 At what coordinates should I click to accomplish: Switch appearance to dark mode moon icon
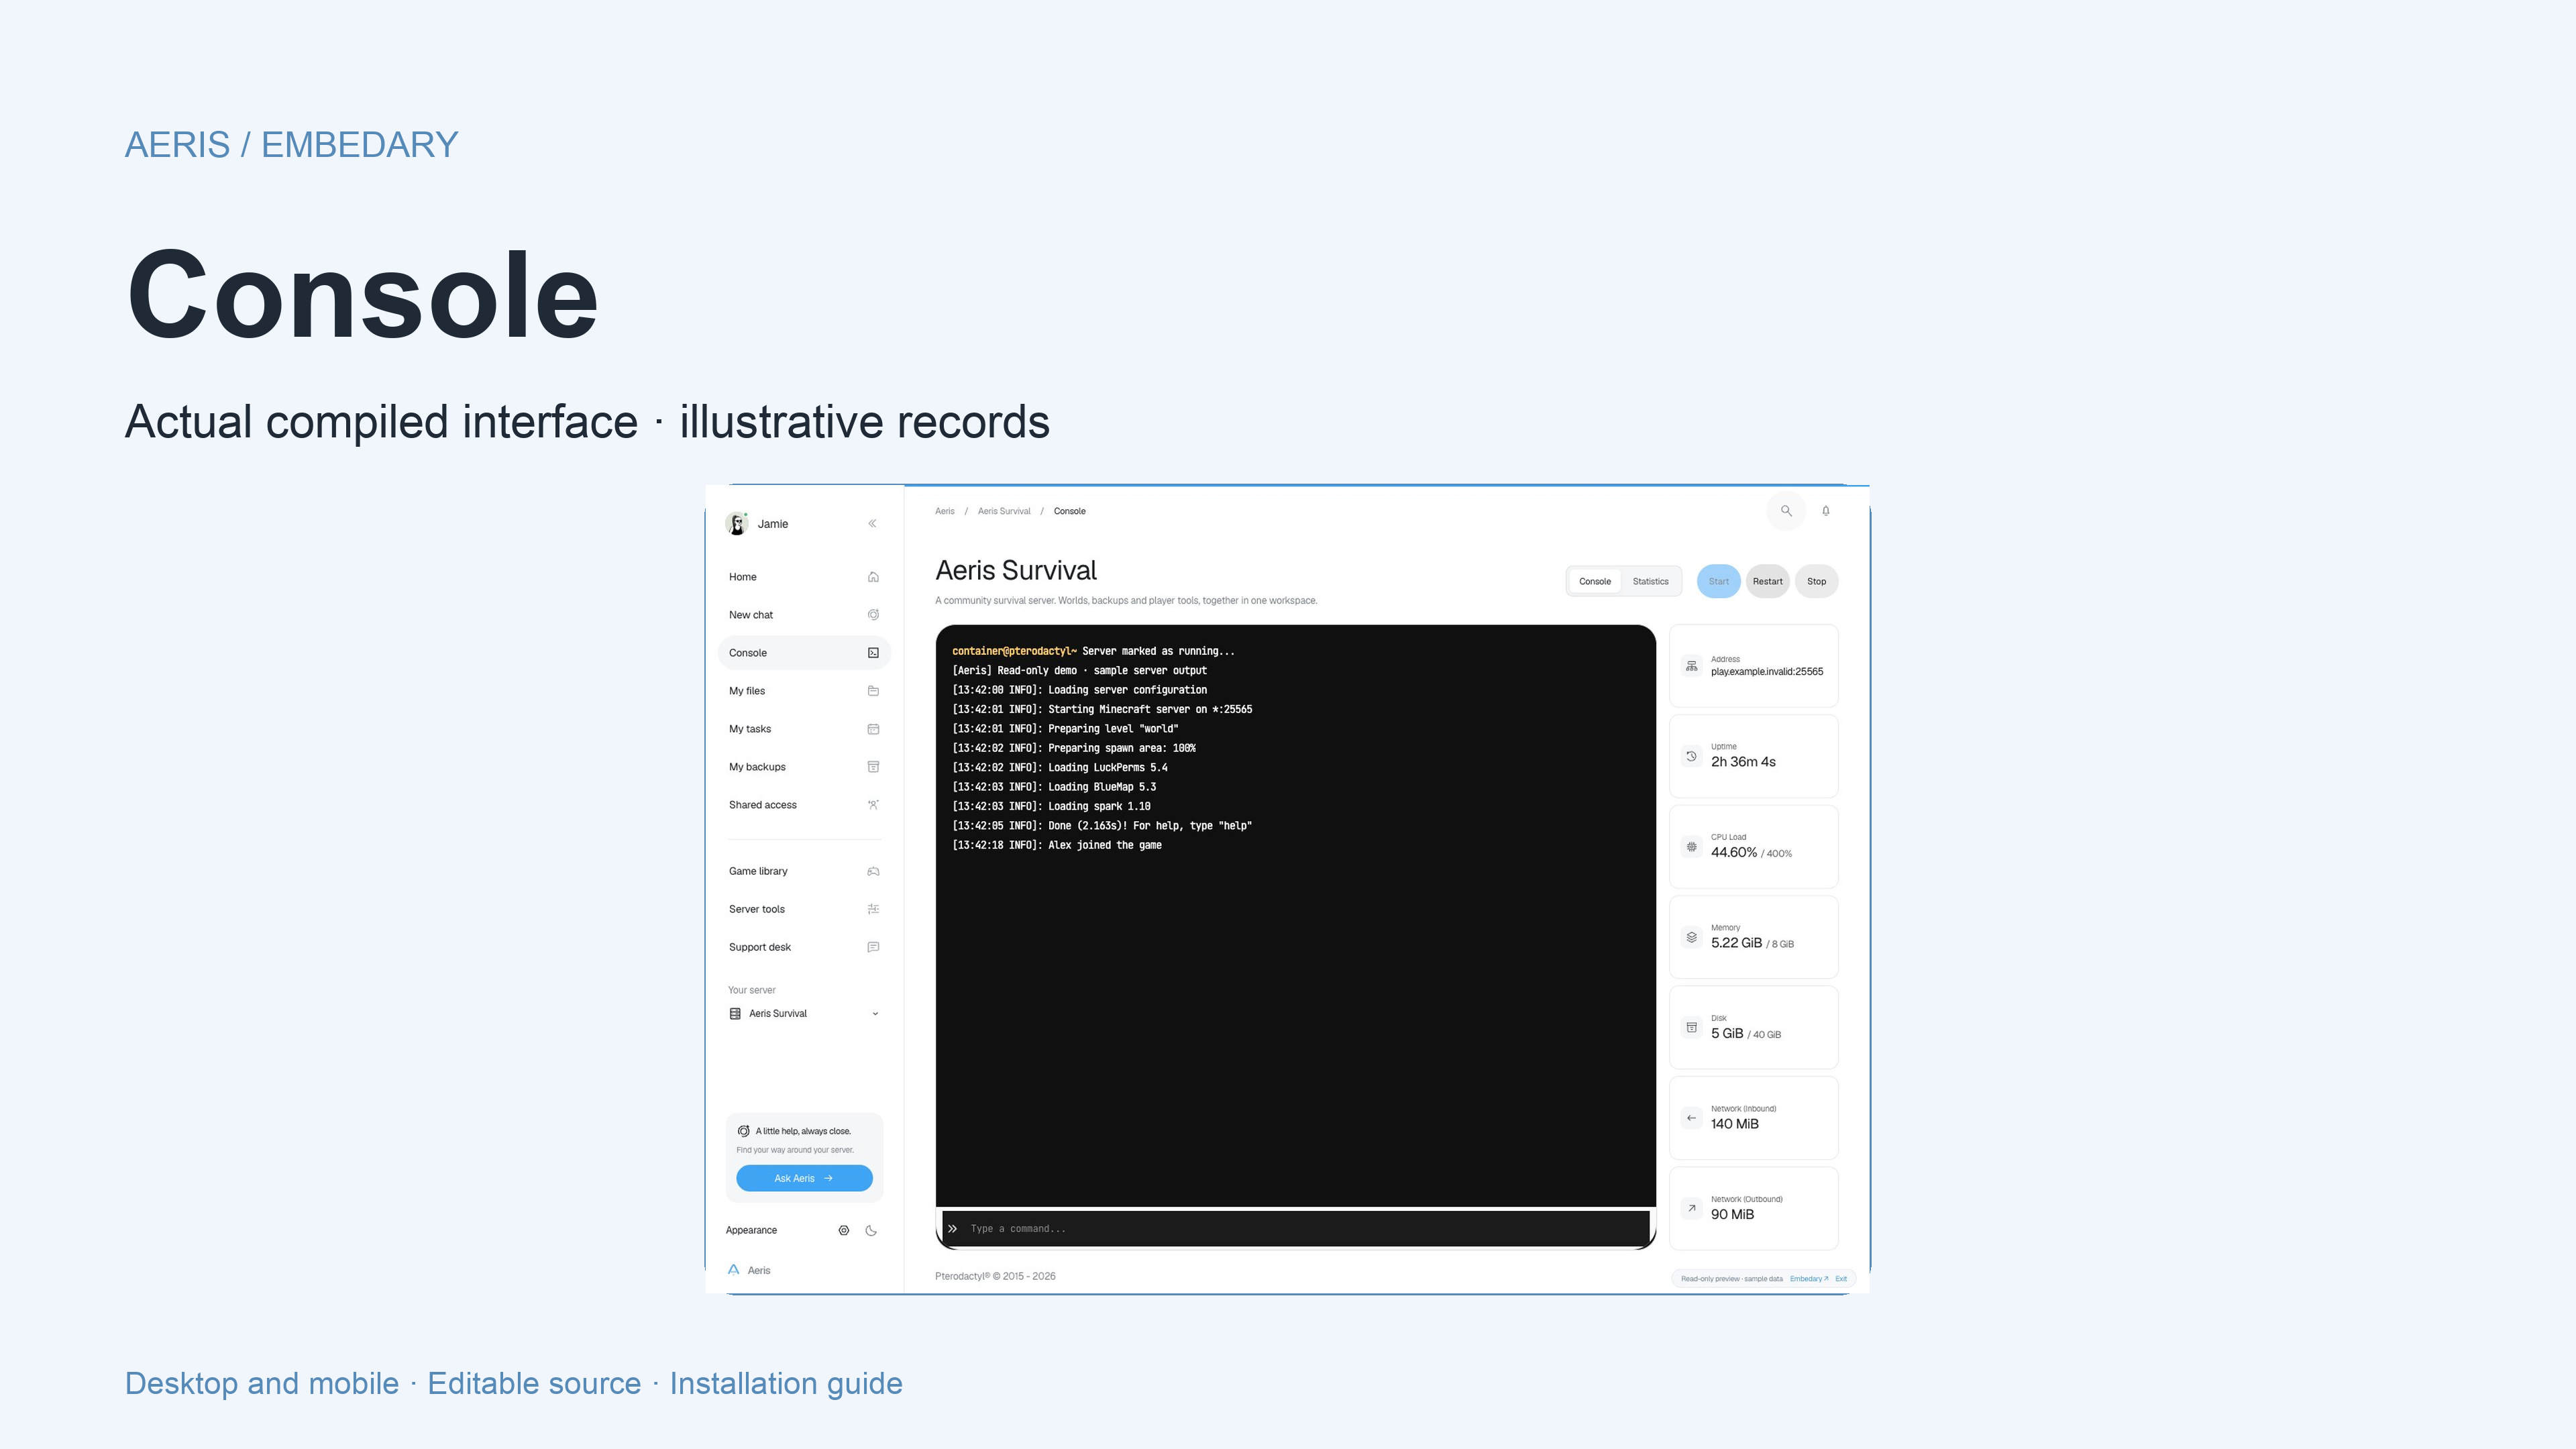pyautogui.click(x=871, y=1231)
